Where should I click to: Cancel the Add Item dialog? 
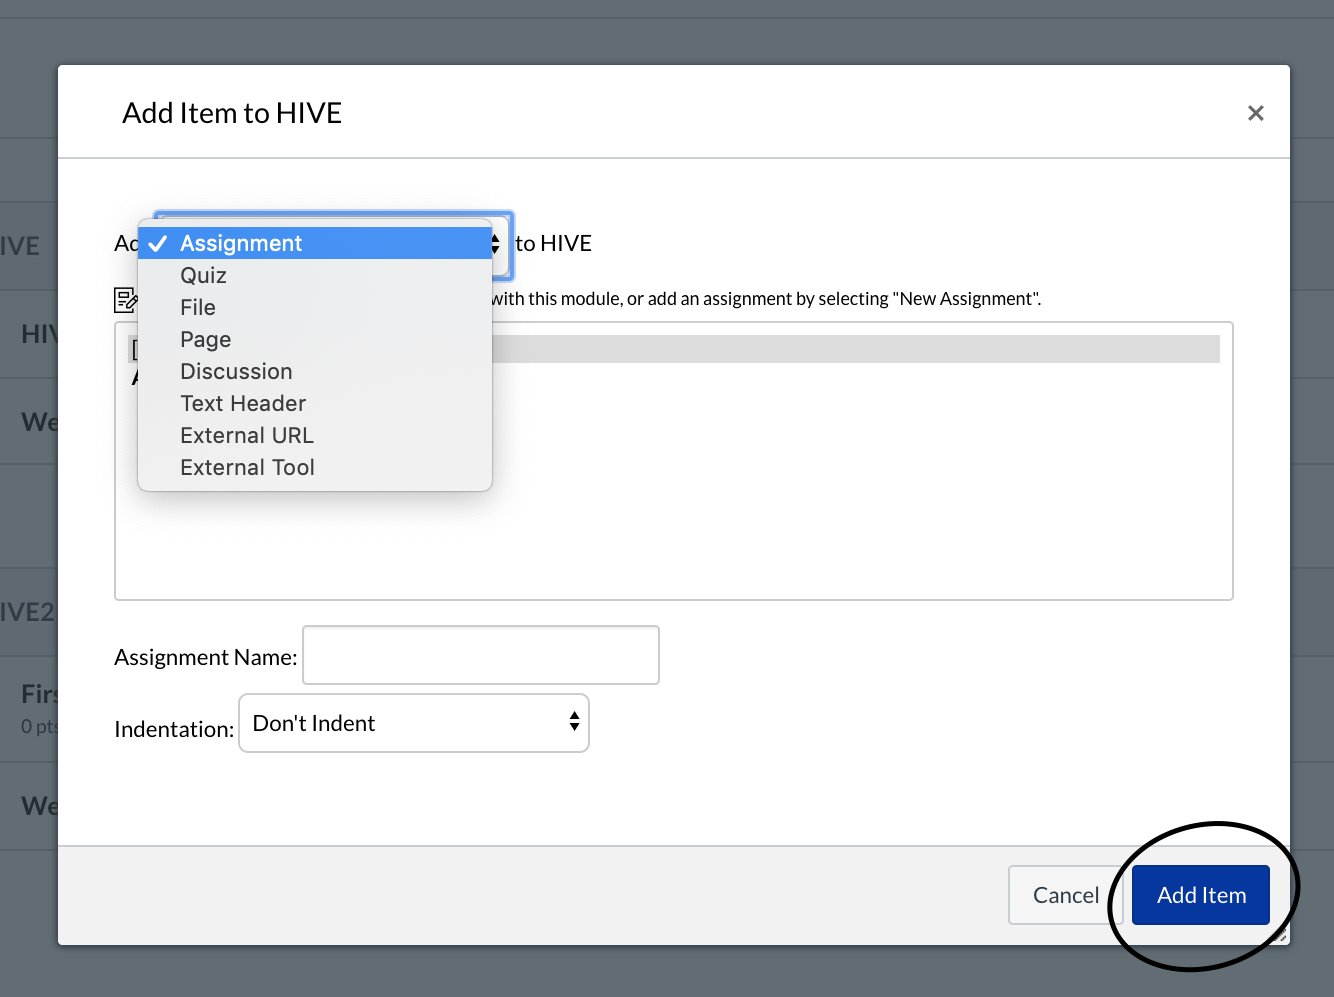click(1065, 895)
